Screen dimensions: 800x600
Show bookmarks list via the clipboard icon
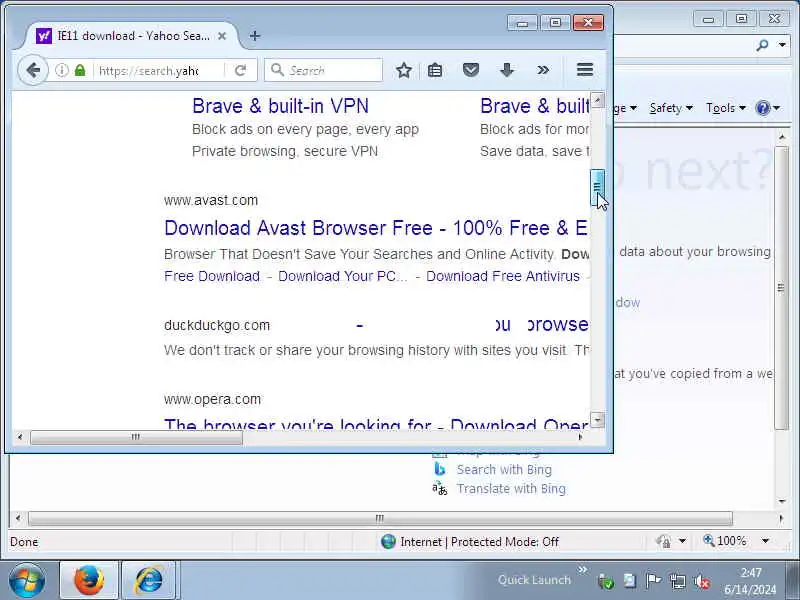[x=435, y=70]
